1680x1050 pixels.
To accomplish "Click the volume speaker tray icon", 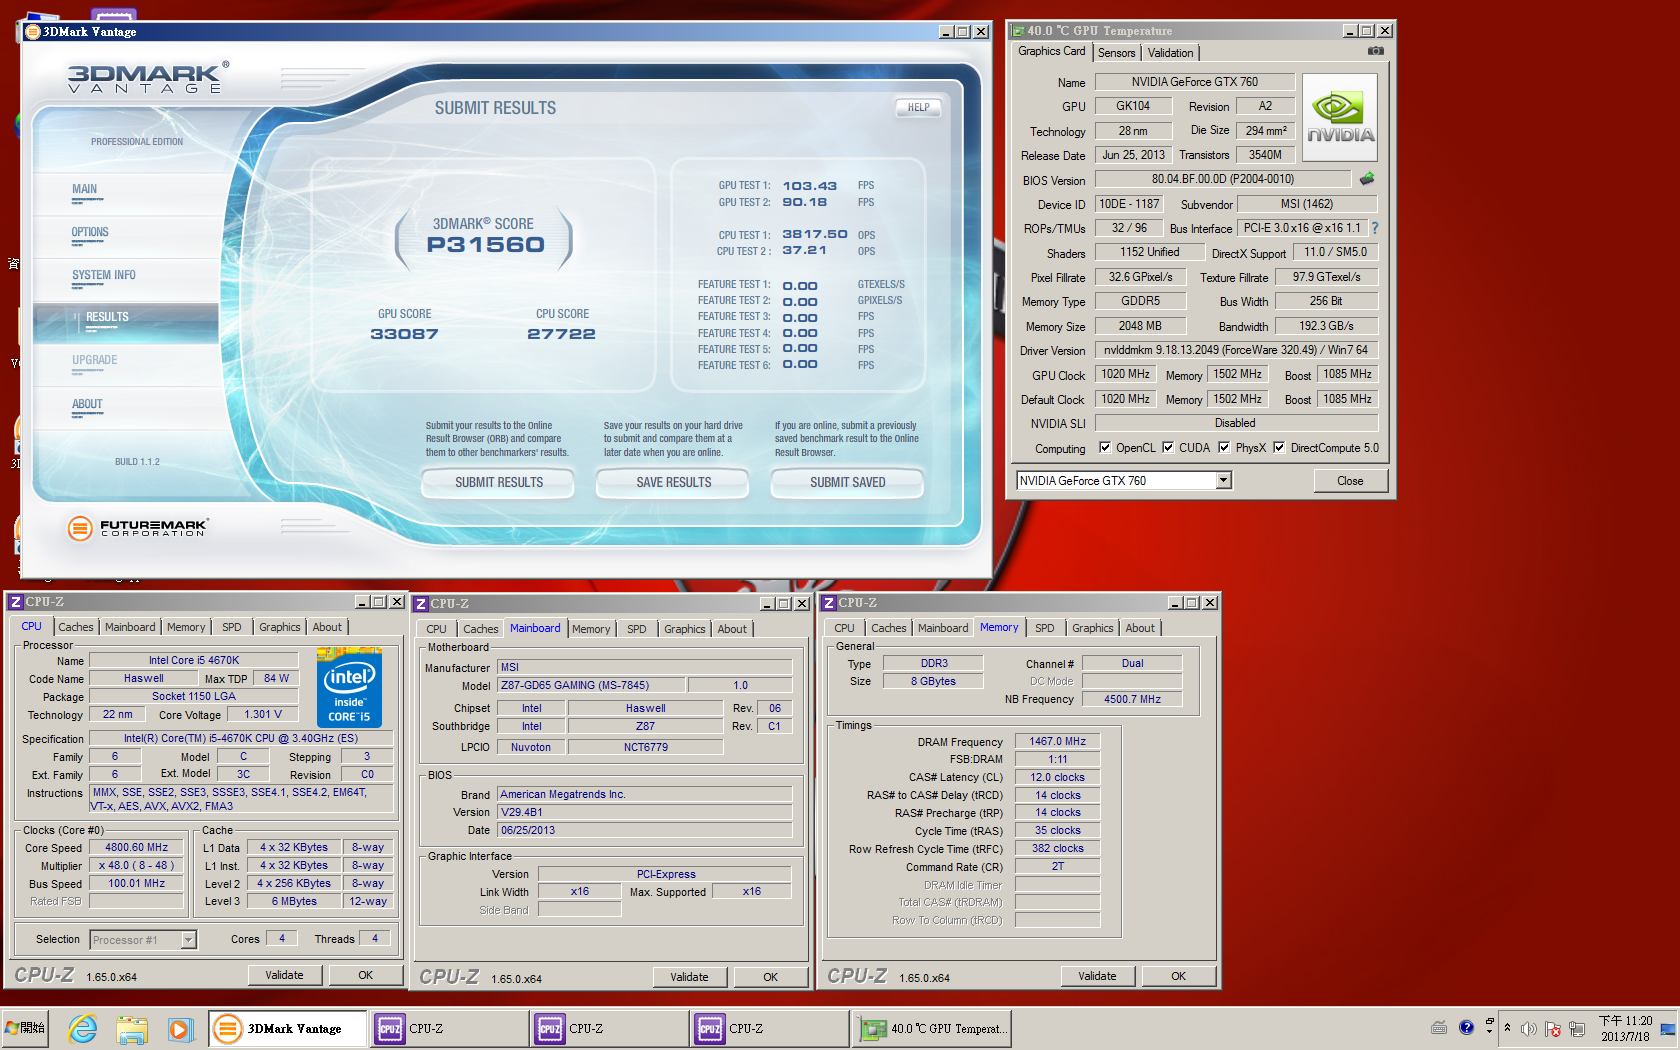I will click(1529, 1028).
